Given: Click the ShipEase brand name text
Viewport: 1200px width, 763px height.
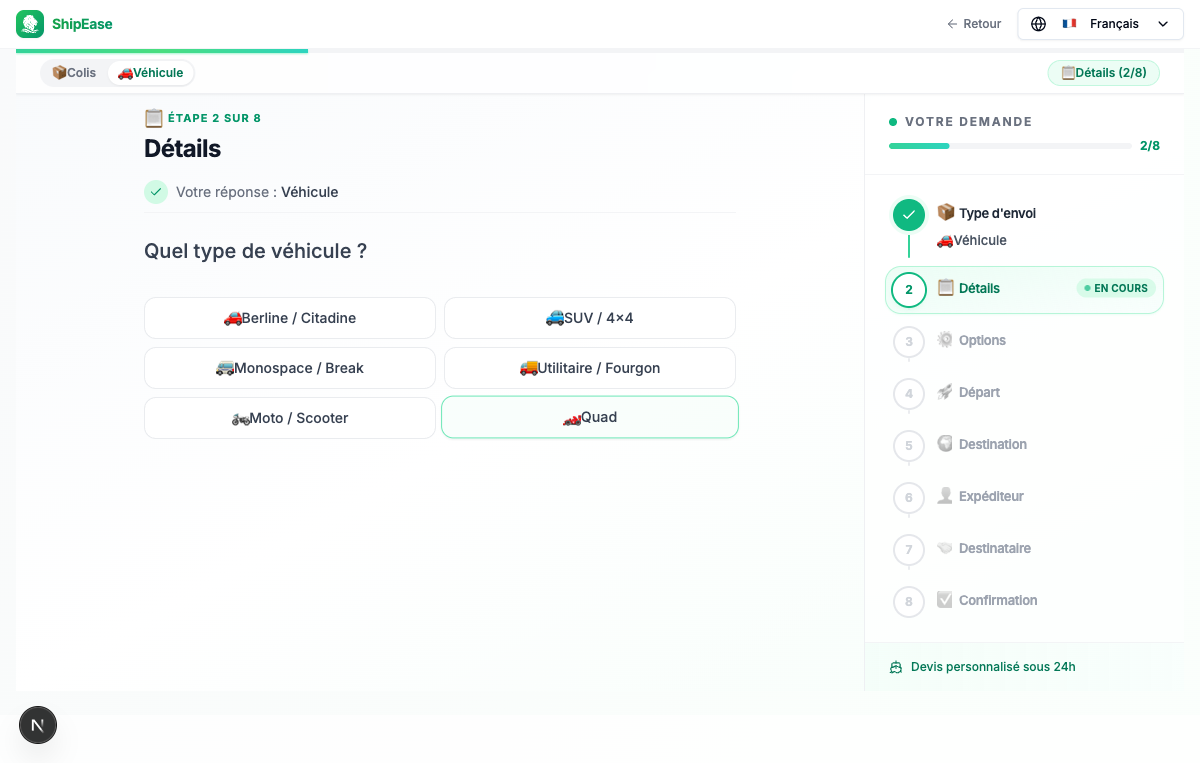Looking at the screenshot, I should (x=82, y=24).
